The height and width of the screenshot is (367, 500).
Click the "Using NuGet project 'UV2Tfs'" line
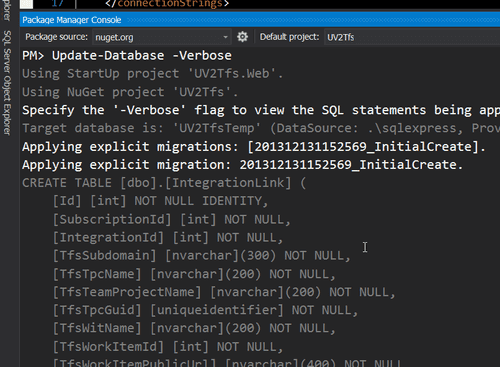[130, 92]
